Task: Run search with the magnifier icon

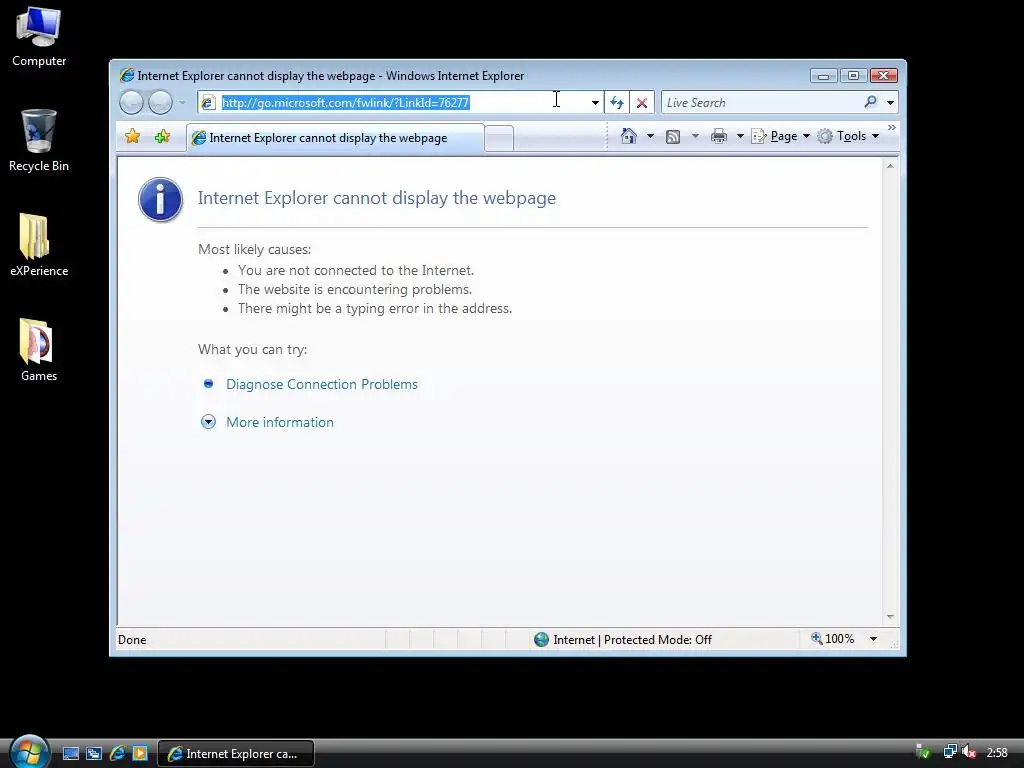Action: (870, 102)
